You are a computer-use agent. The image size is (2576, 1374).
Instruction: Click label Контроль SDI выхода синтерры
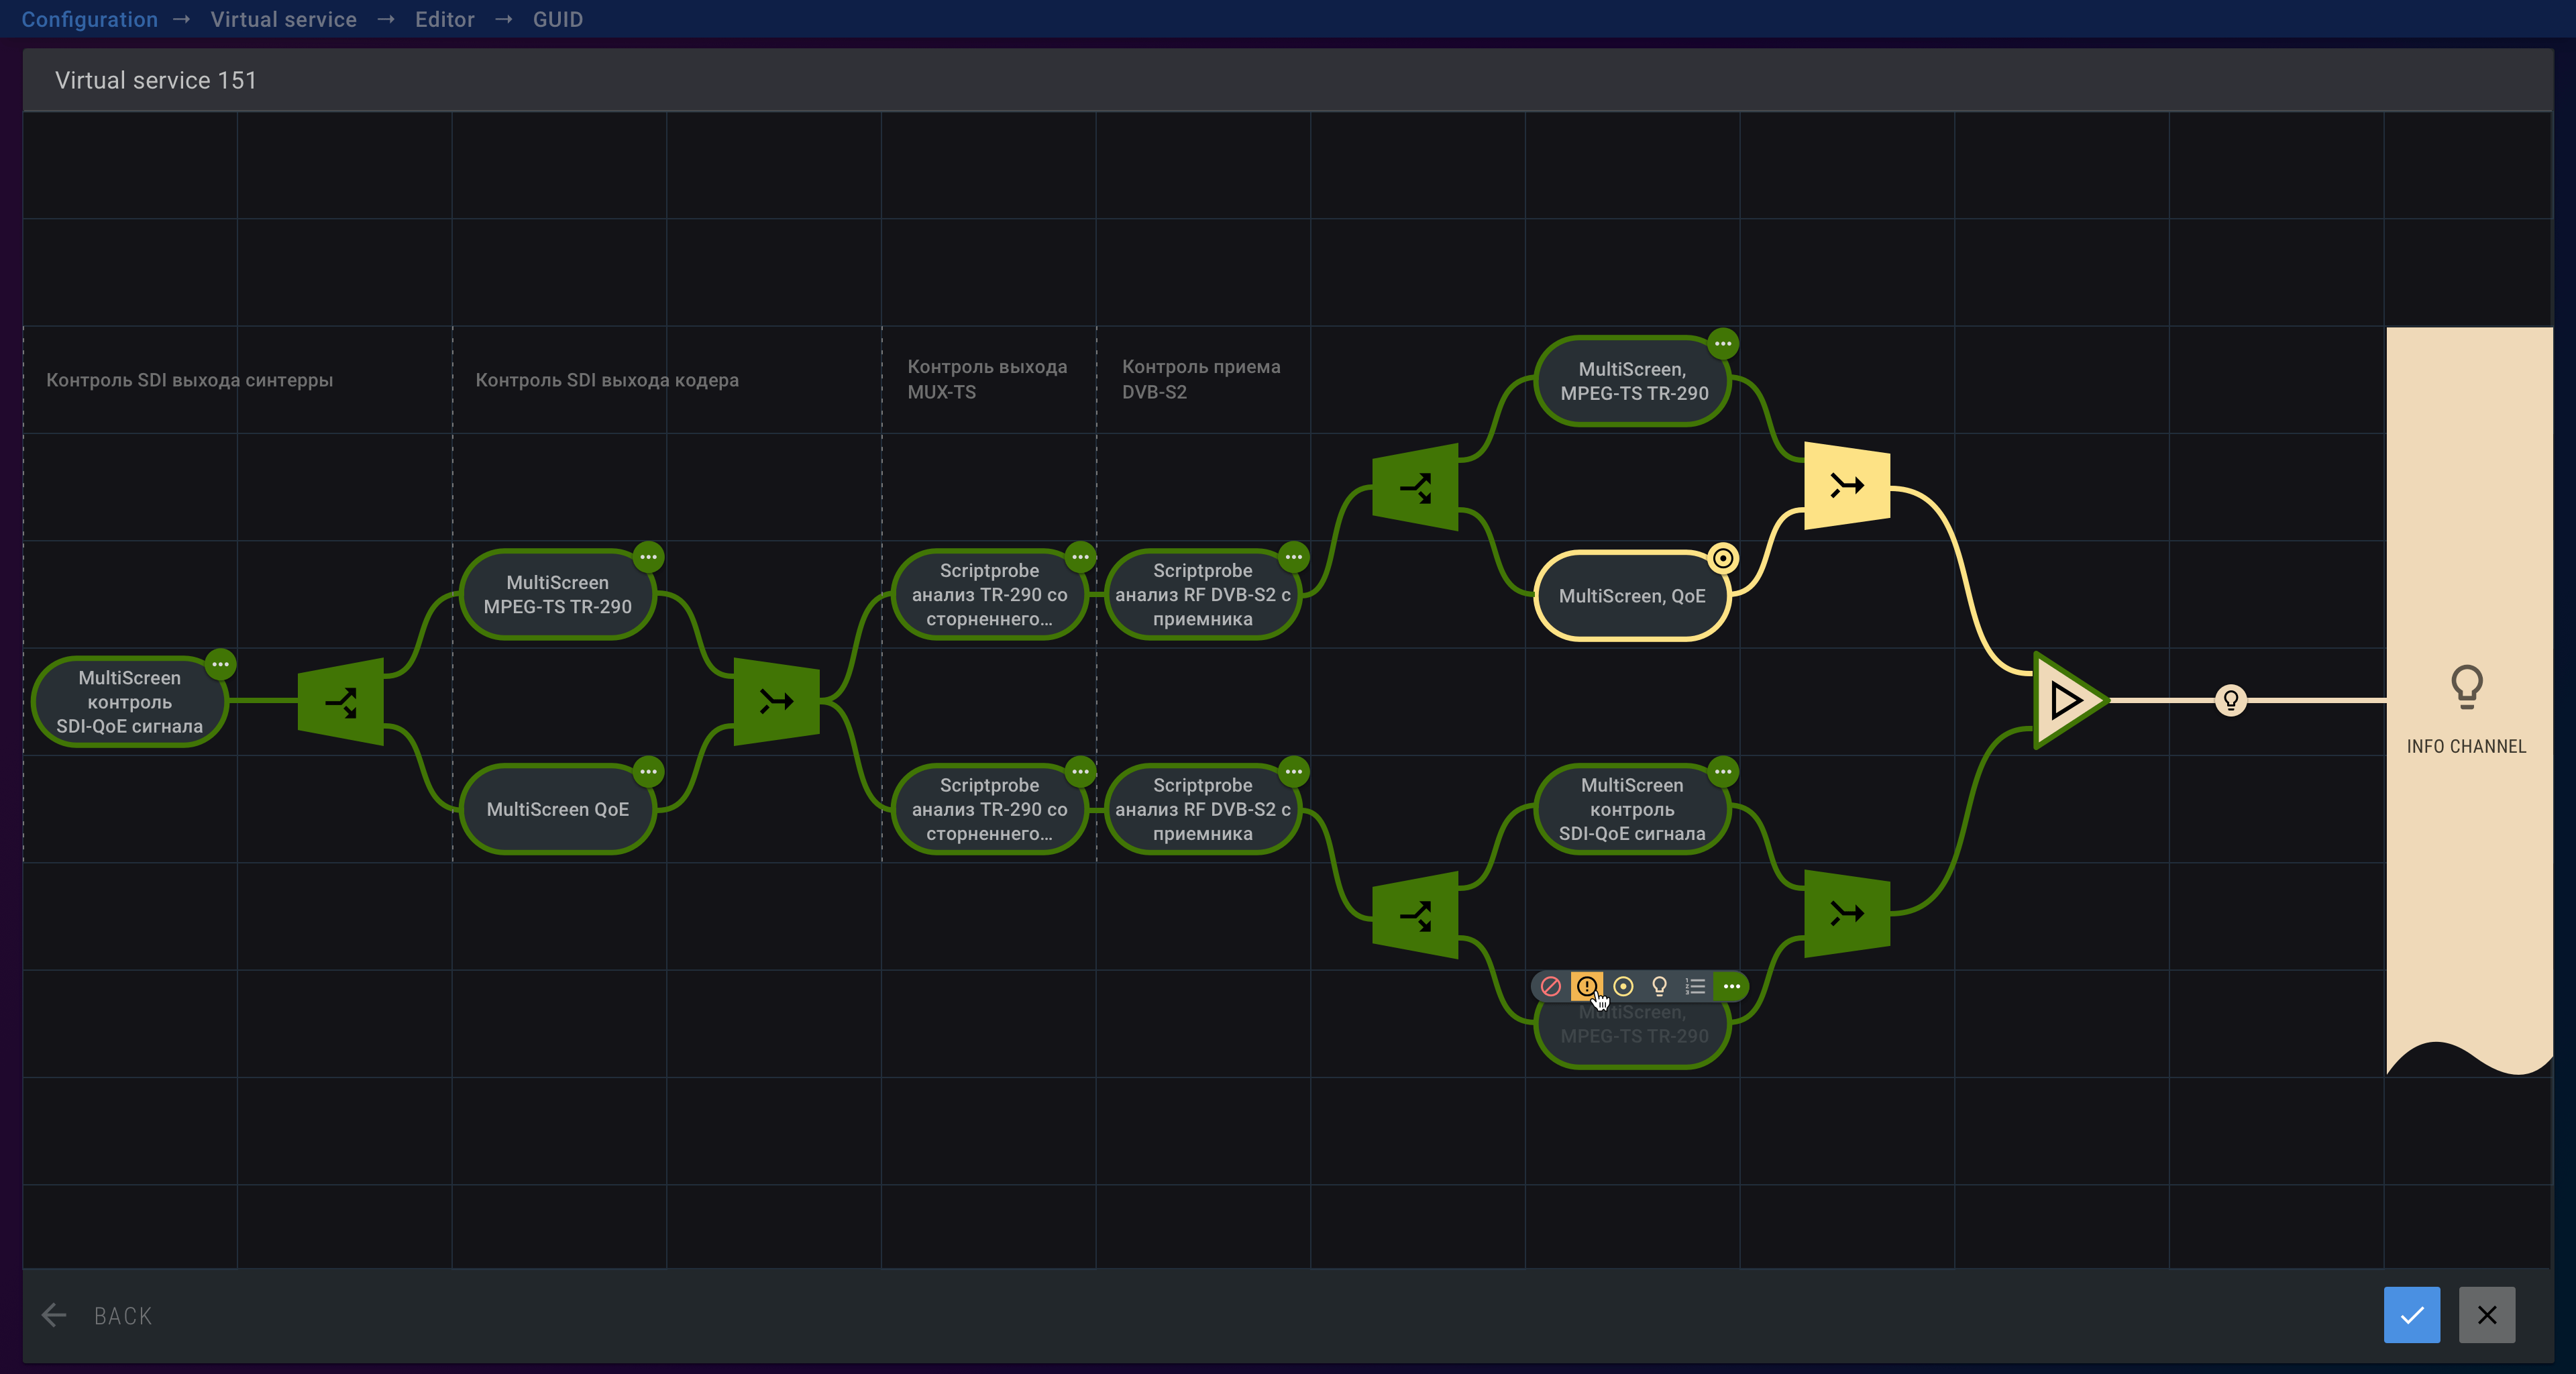(190, 380)
